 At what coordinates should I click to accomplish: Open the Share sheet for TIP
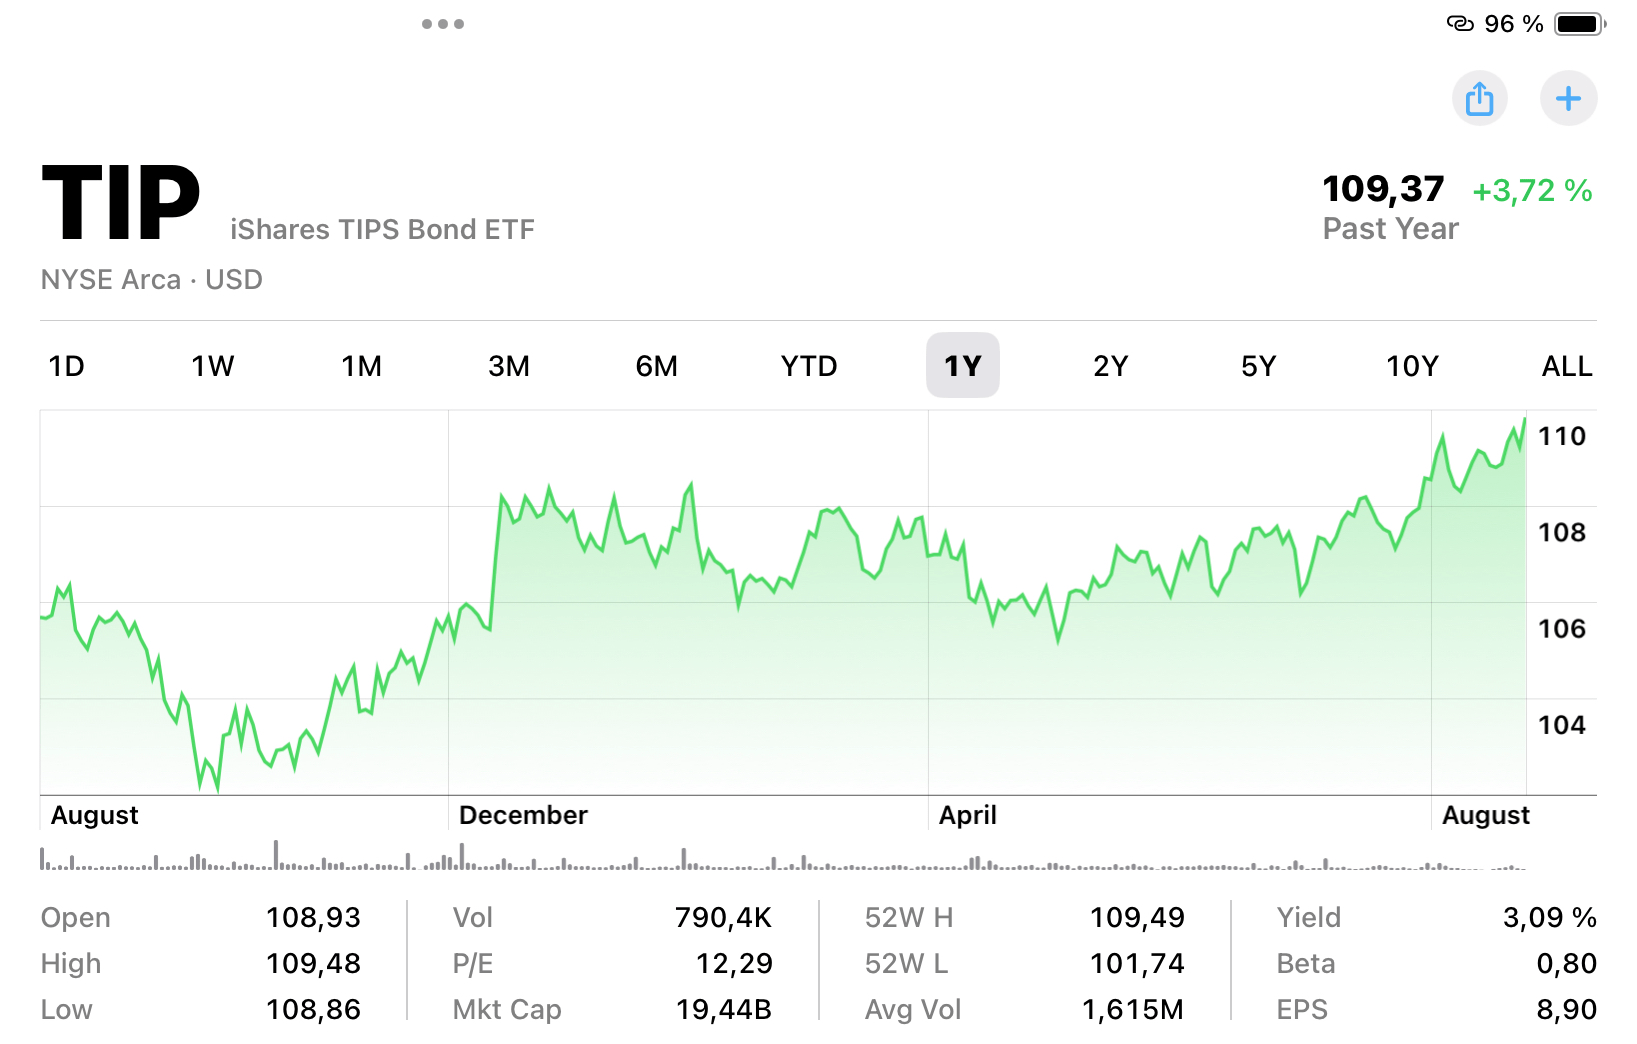pos(1480,98)
